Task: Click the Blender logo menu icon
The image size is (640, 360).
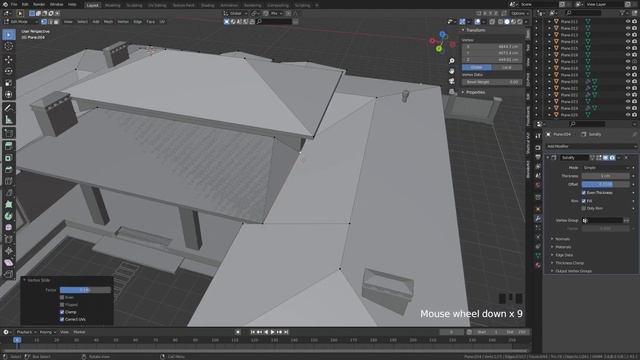Action: (x=5, y=4)
